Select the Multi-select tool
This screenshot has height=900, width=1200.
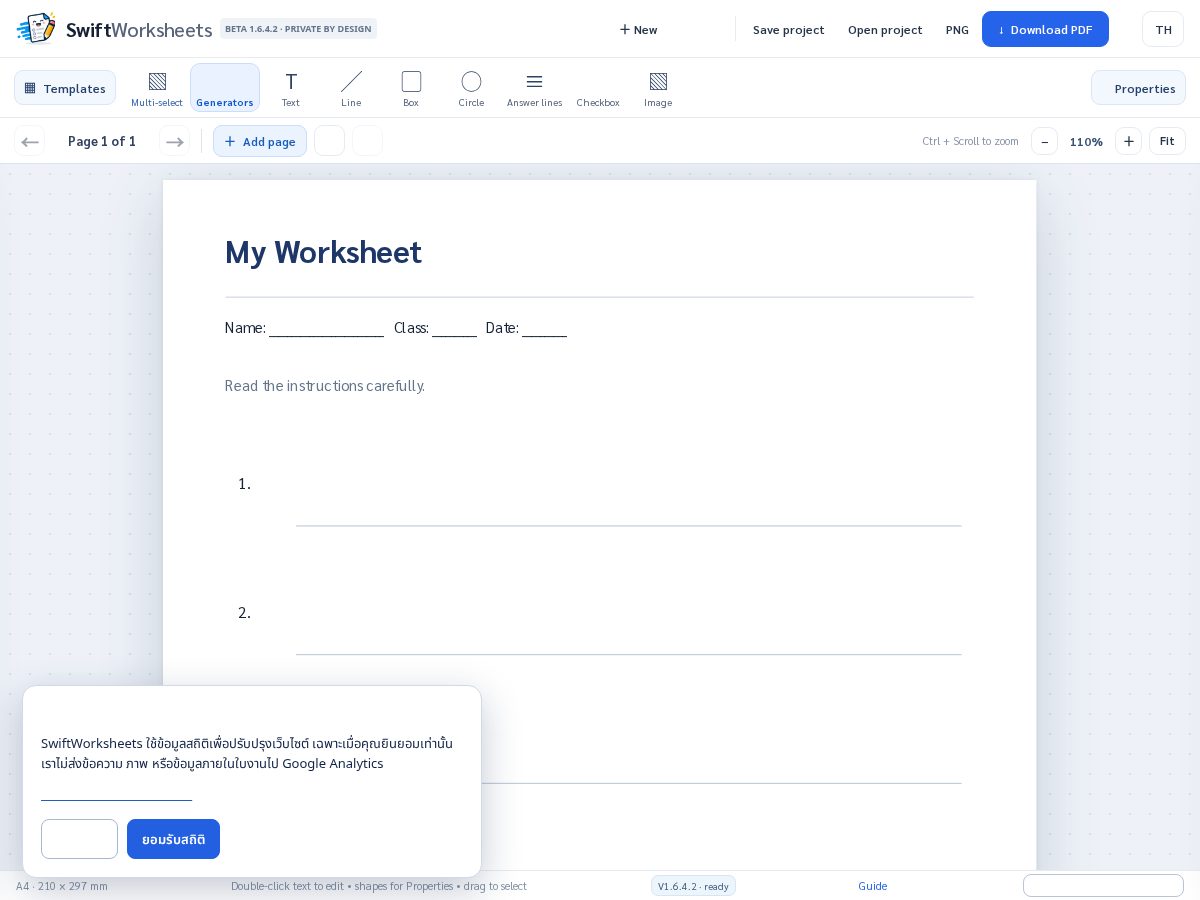point(157,88)
